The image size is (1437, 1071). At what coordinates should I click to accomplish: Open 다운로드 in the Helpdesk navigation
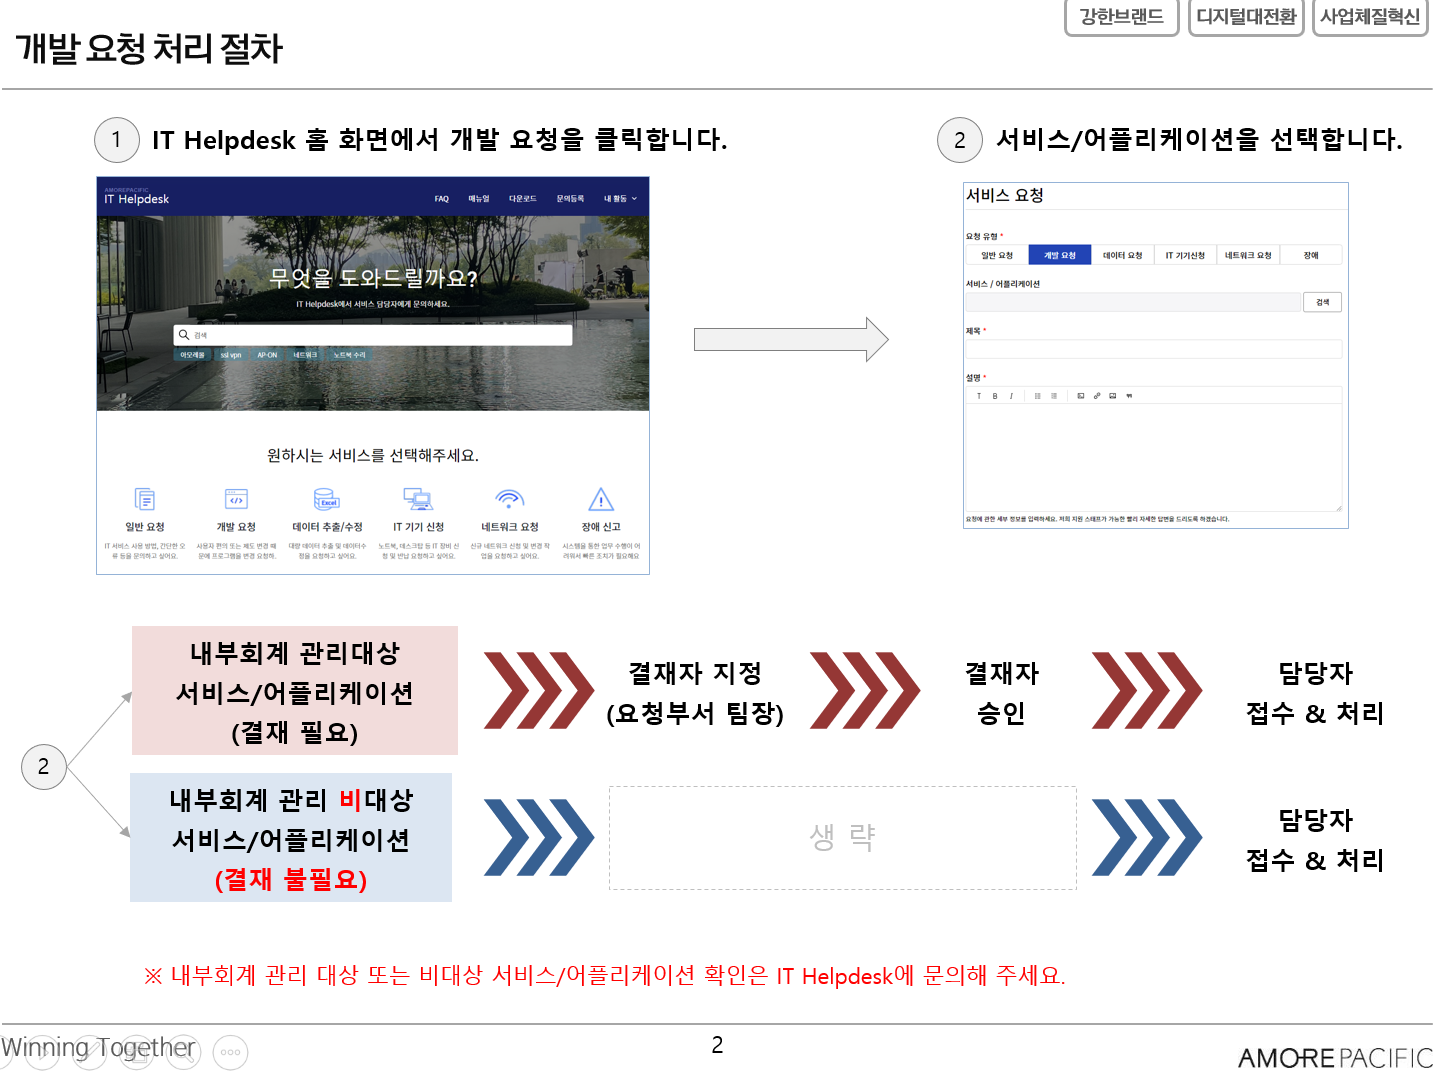point(522,199)
